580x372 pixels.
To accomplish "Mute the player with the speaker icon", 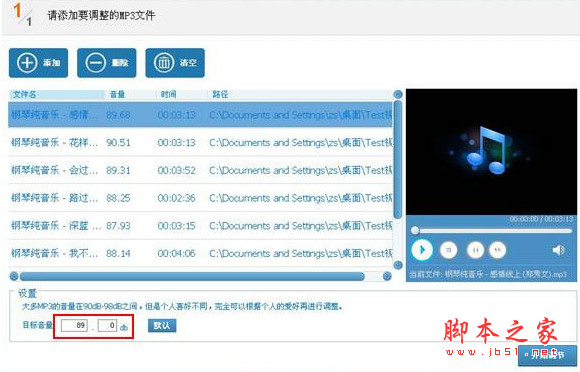I will [x=558, y=250].
